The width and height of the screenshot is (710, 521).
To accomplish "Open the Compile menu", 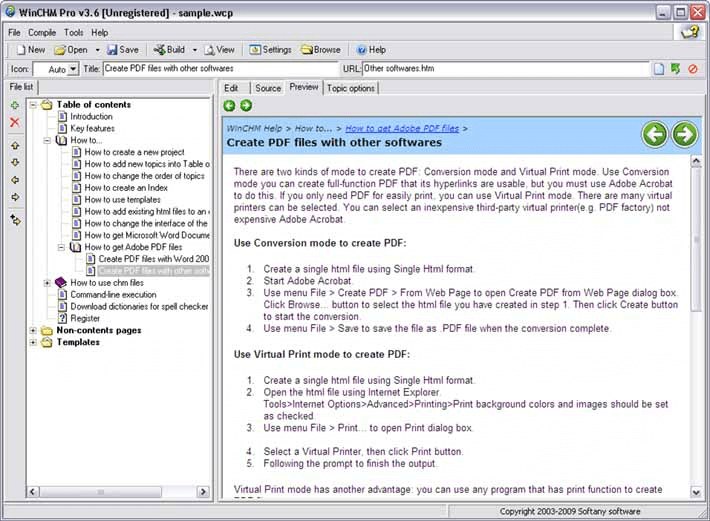I will tap(41, 32).
